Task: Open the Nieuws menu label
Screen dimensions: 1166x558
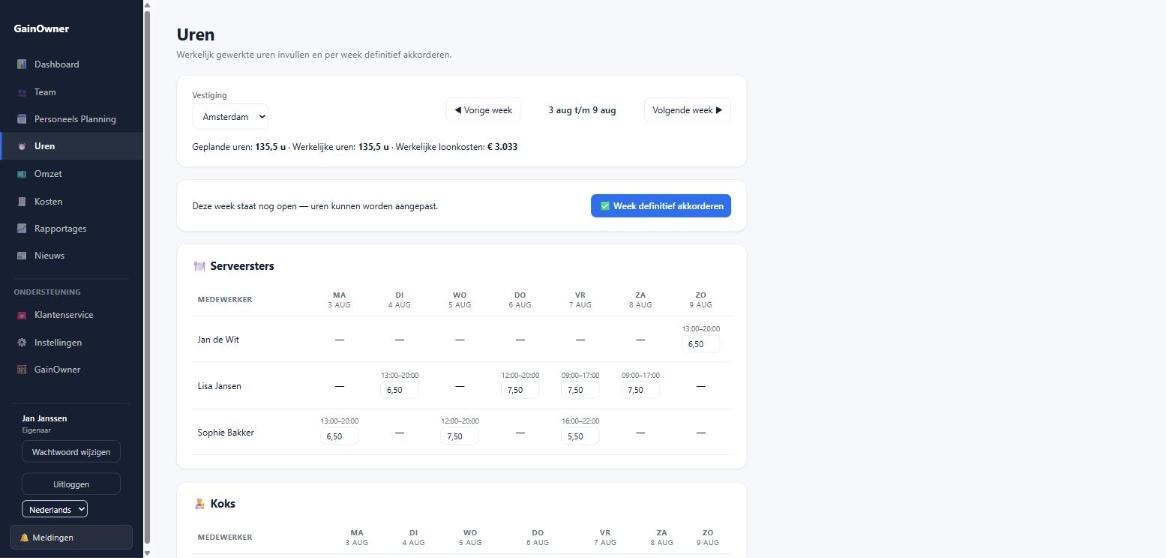Action: point(49,256)
